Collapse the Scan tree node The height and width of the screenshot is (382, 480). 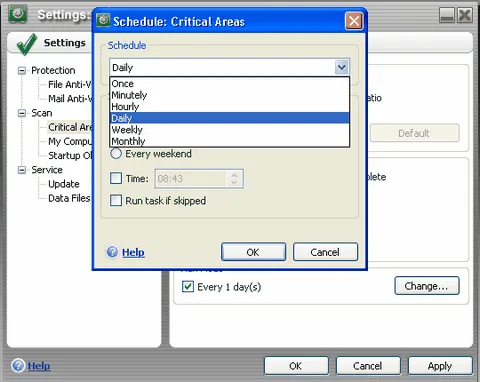pyautogui.click(x=22, y=113)
